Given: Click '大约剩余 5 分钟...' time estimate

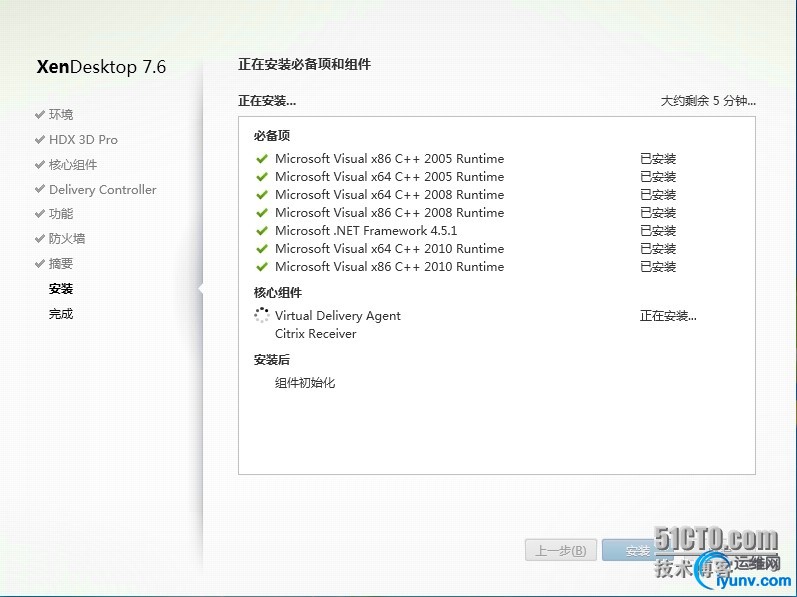Looking at the screenshot, I should pos(708,101).
